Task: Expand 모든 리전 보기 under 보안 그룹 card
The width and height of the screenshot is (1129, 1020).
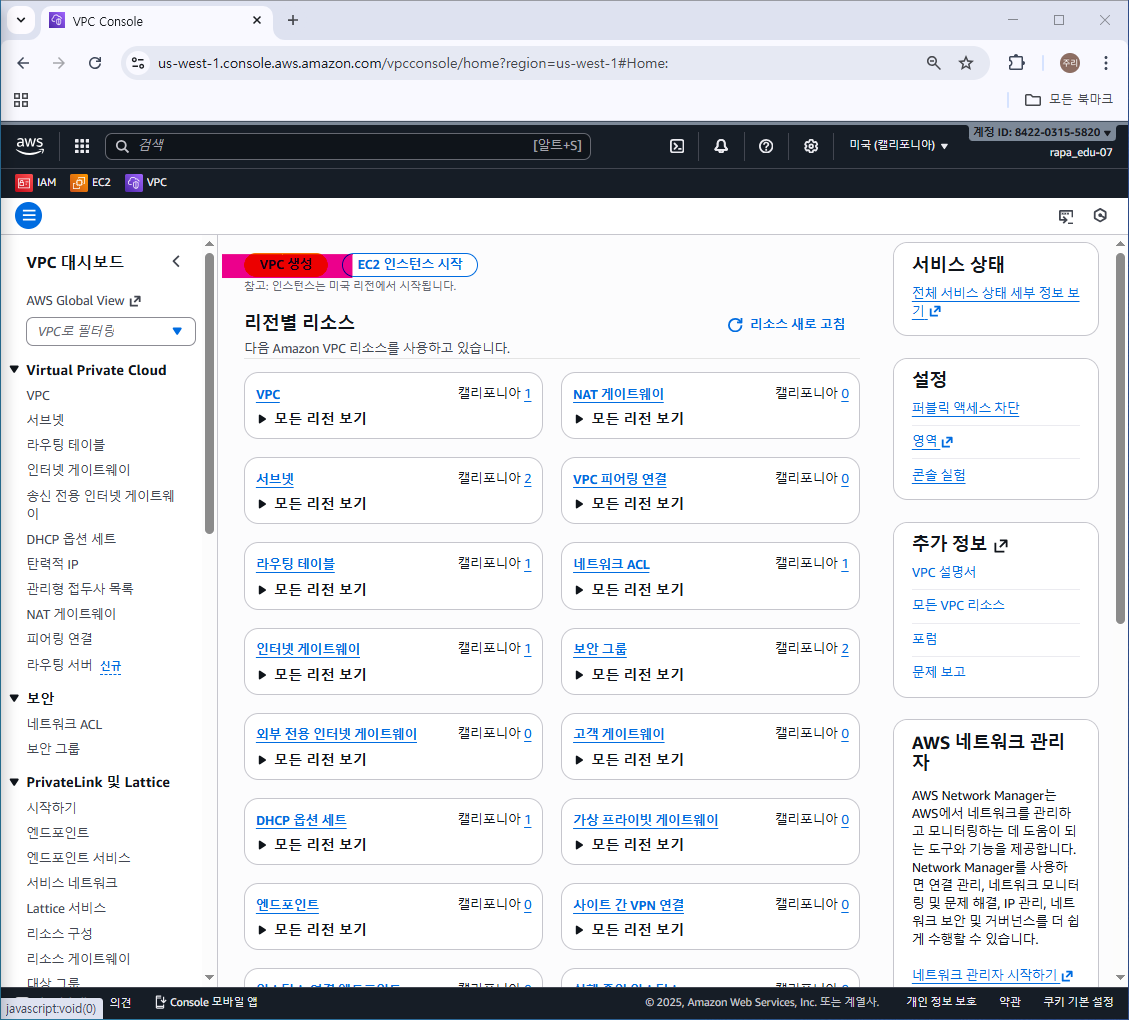Action: point(629,675)
